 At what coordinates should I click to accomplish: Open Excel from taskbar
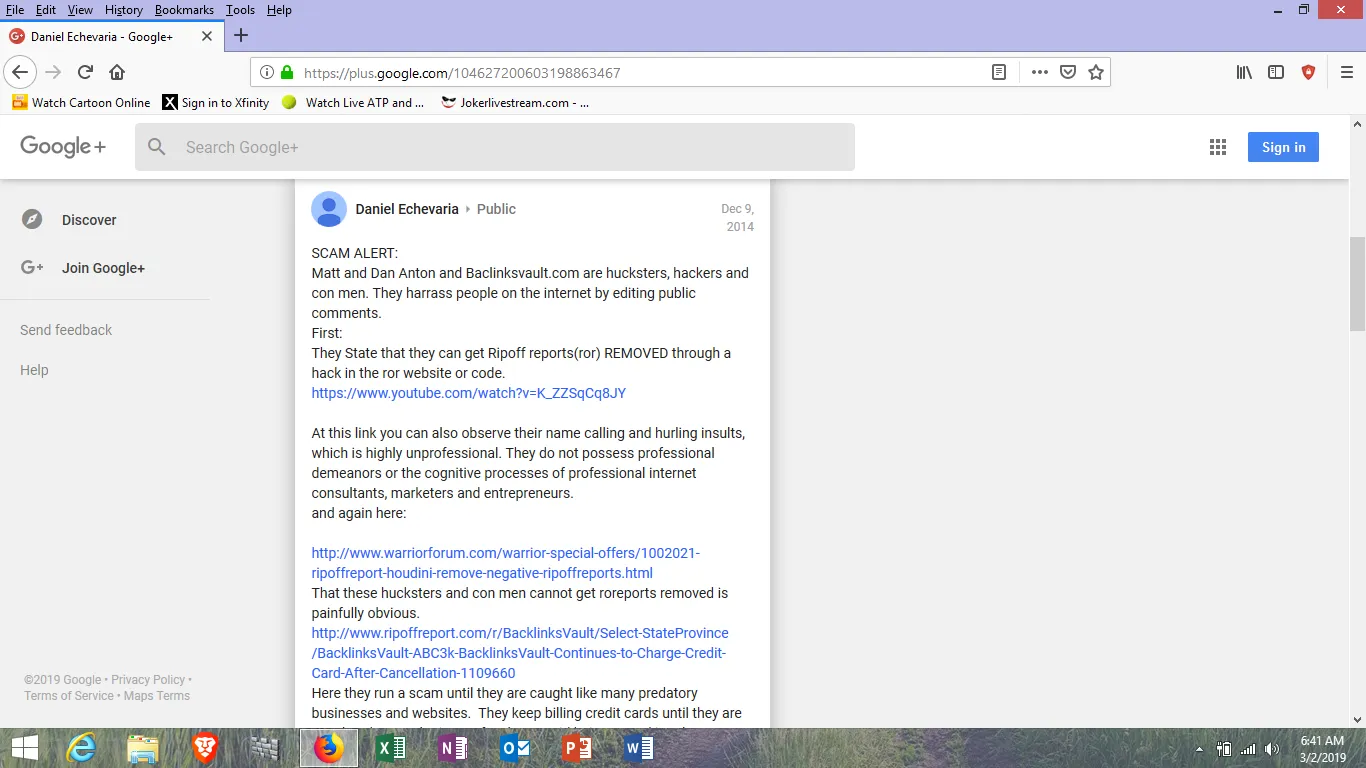click(391, 748)
